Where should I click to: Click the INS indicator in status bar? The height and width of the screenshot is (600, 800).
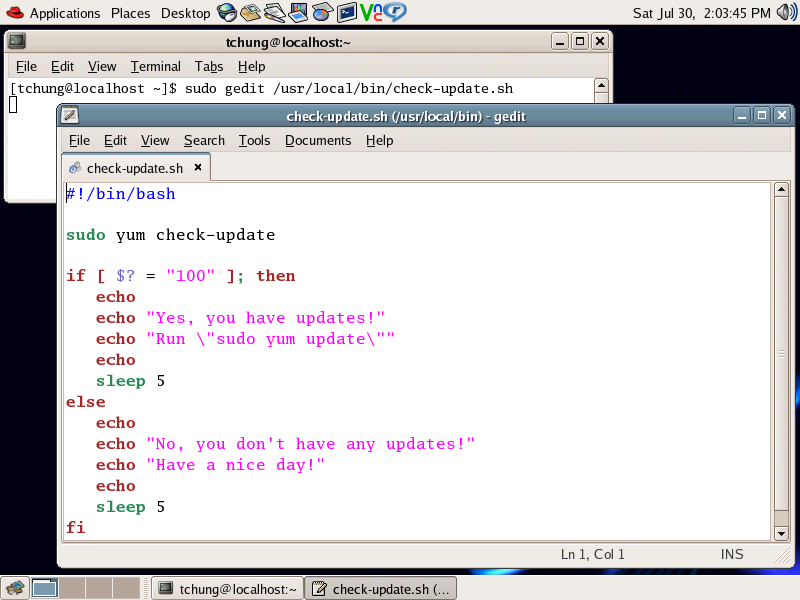click(x=732, y=555)
